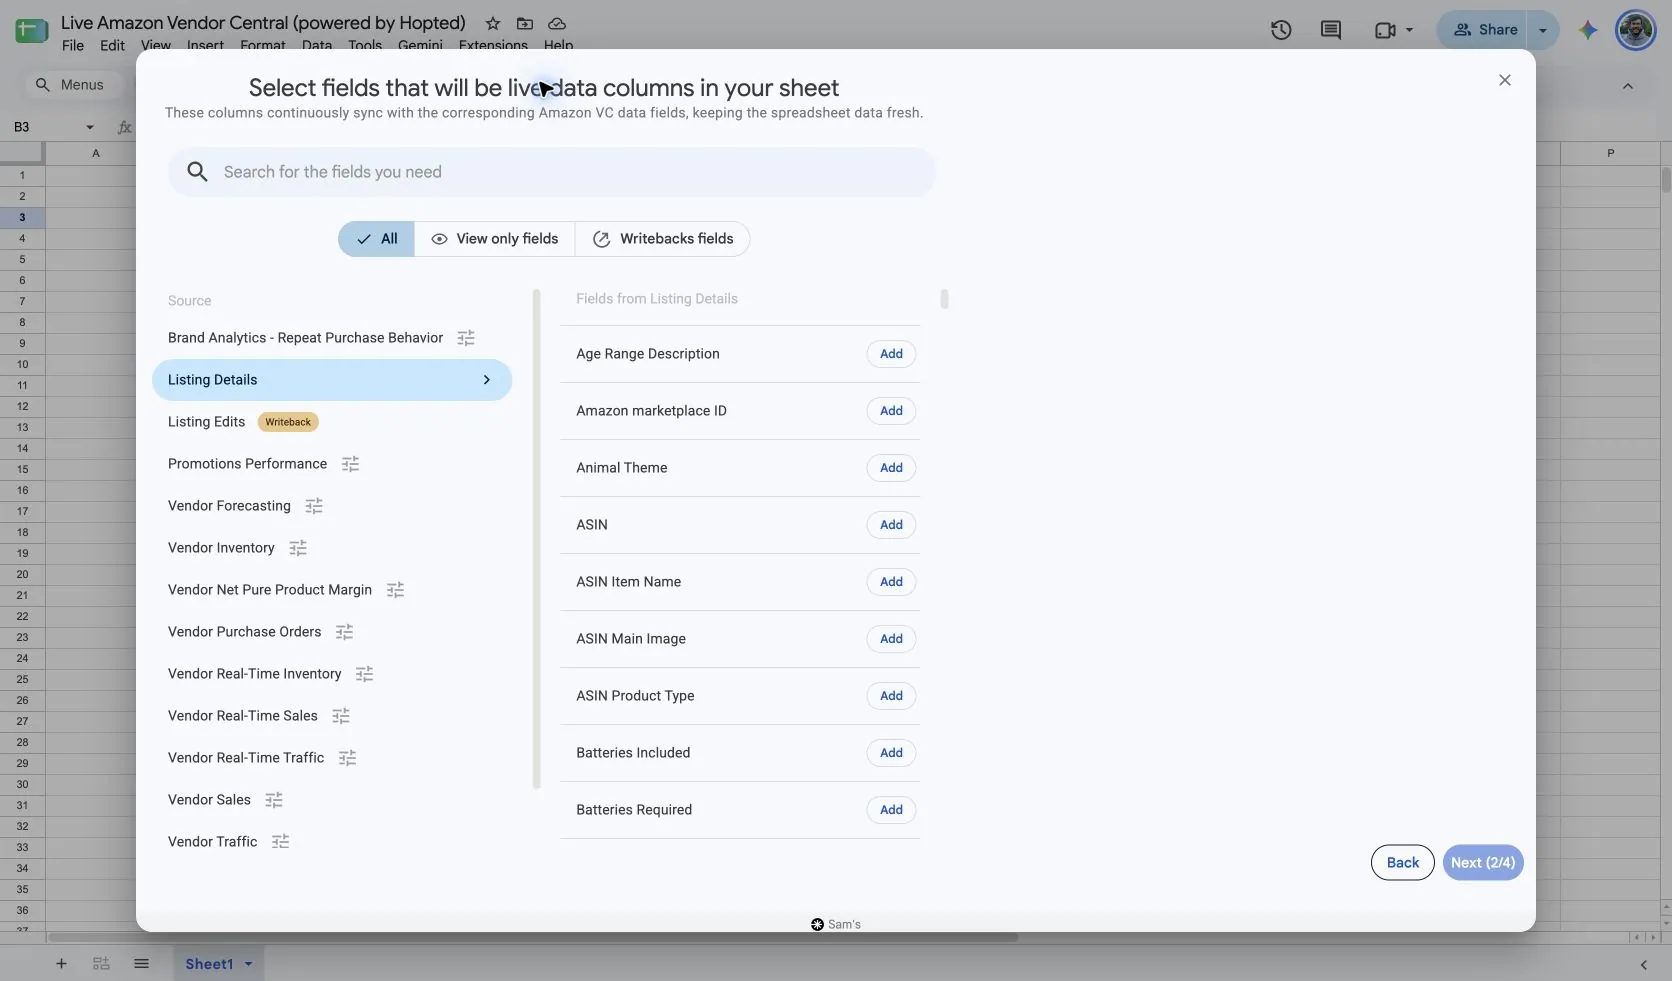Image resolution: width=1672 pixels, height=981 pixels.
Task: Collapse the toolbar with the up chevron
Action: tap(1628, 86)
